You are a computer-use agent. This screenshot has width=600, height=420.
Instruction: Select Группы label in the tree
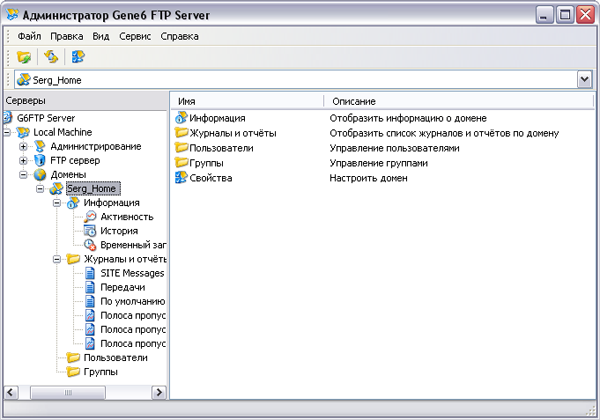click(101, 372)
